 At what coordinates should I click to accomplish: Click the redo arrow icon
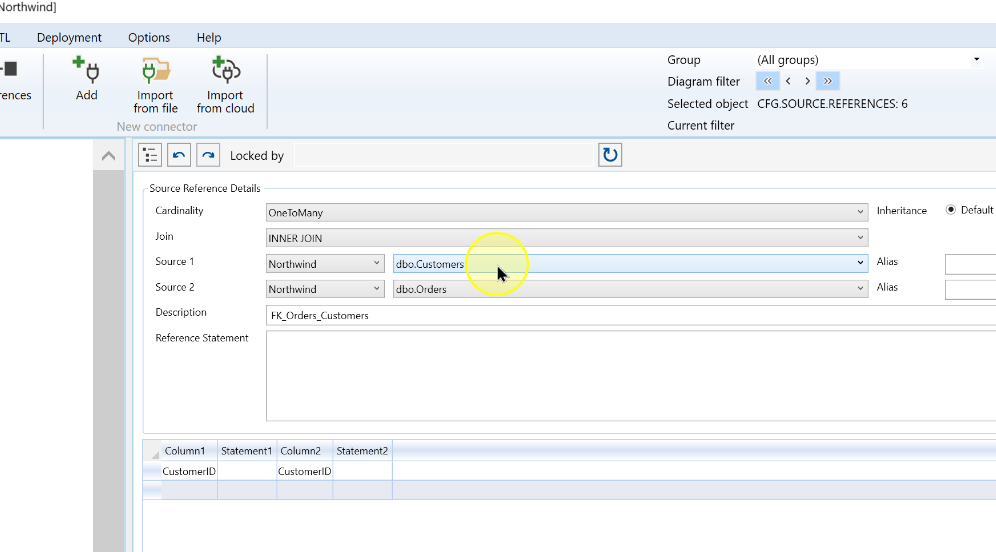[x=208, y=155]
